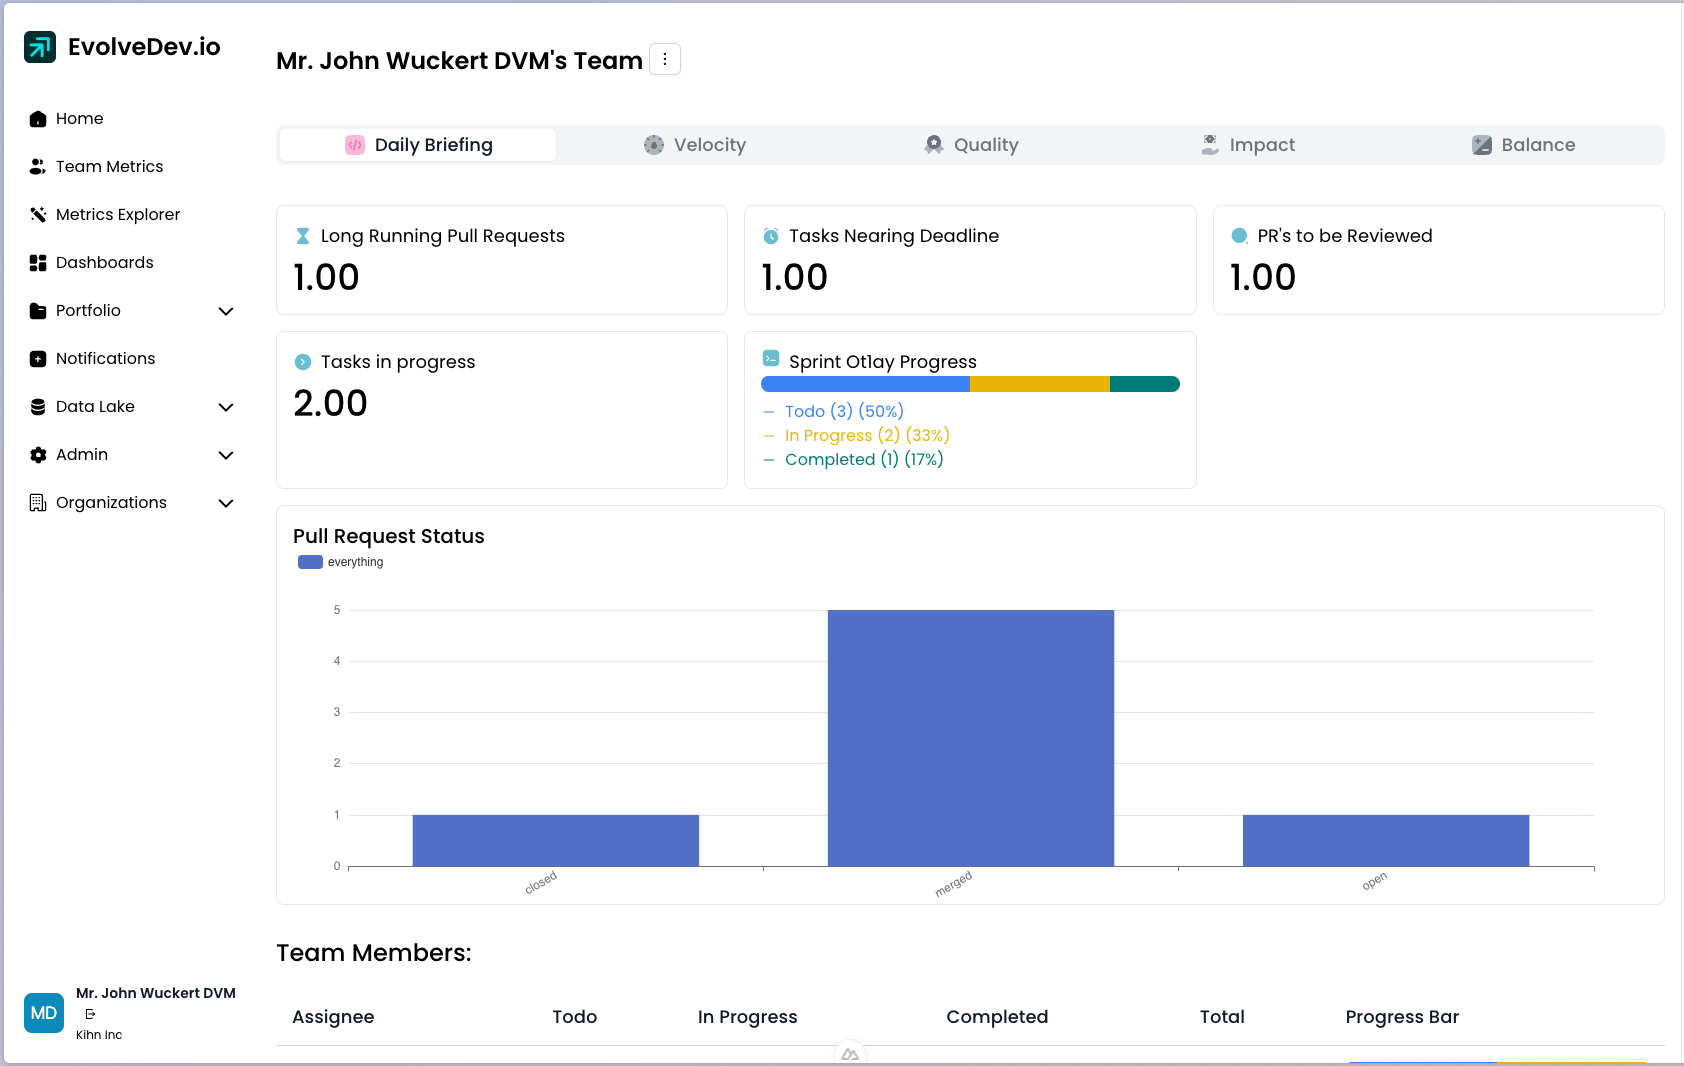
Task: Expand the Admin submenu chevron
Action: [x=226, y=455]
